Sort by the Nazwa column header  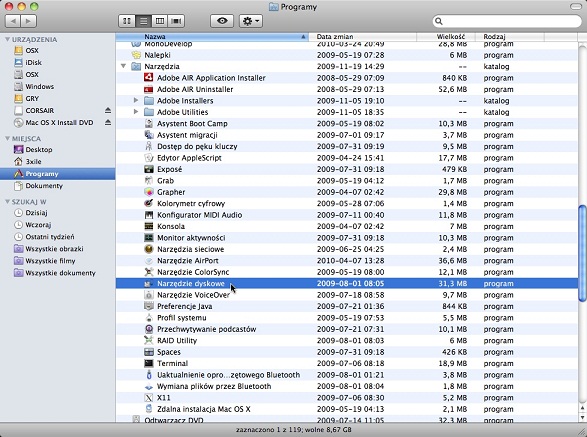click(212, 37)
